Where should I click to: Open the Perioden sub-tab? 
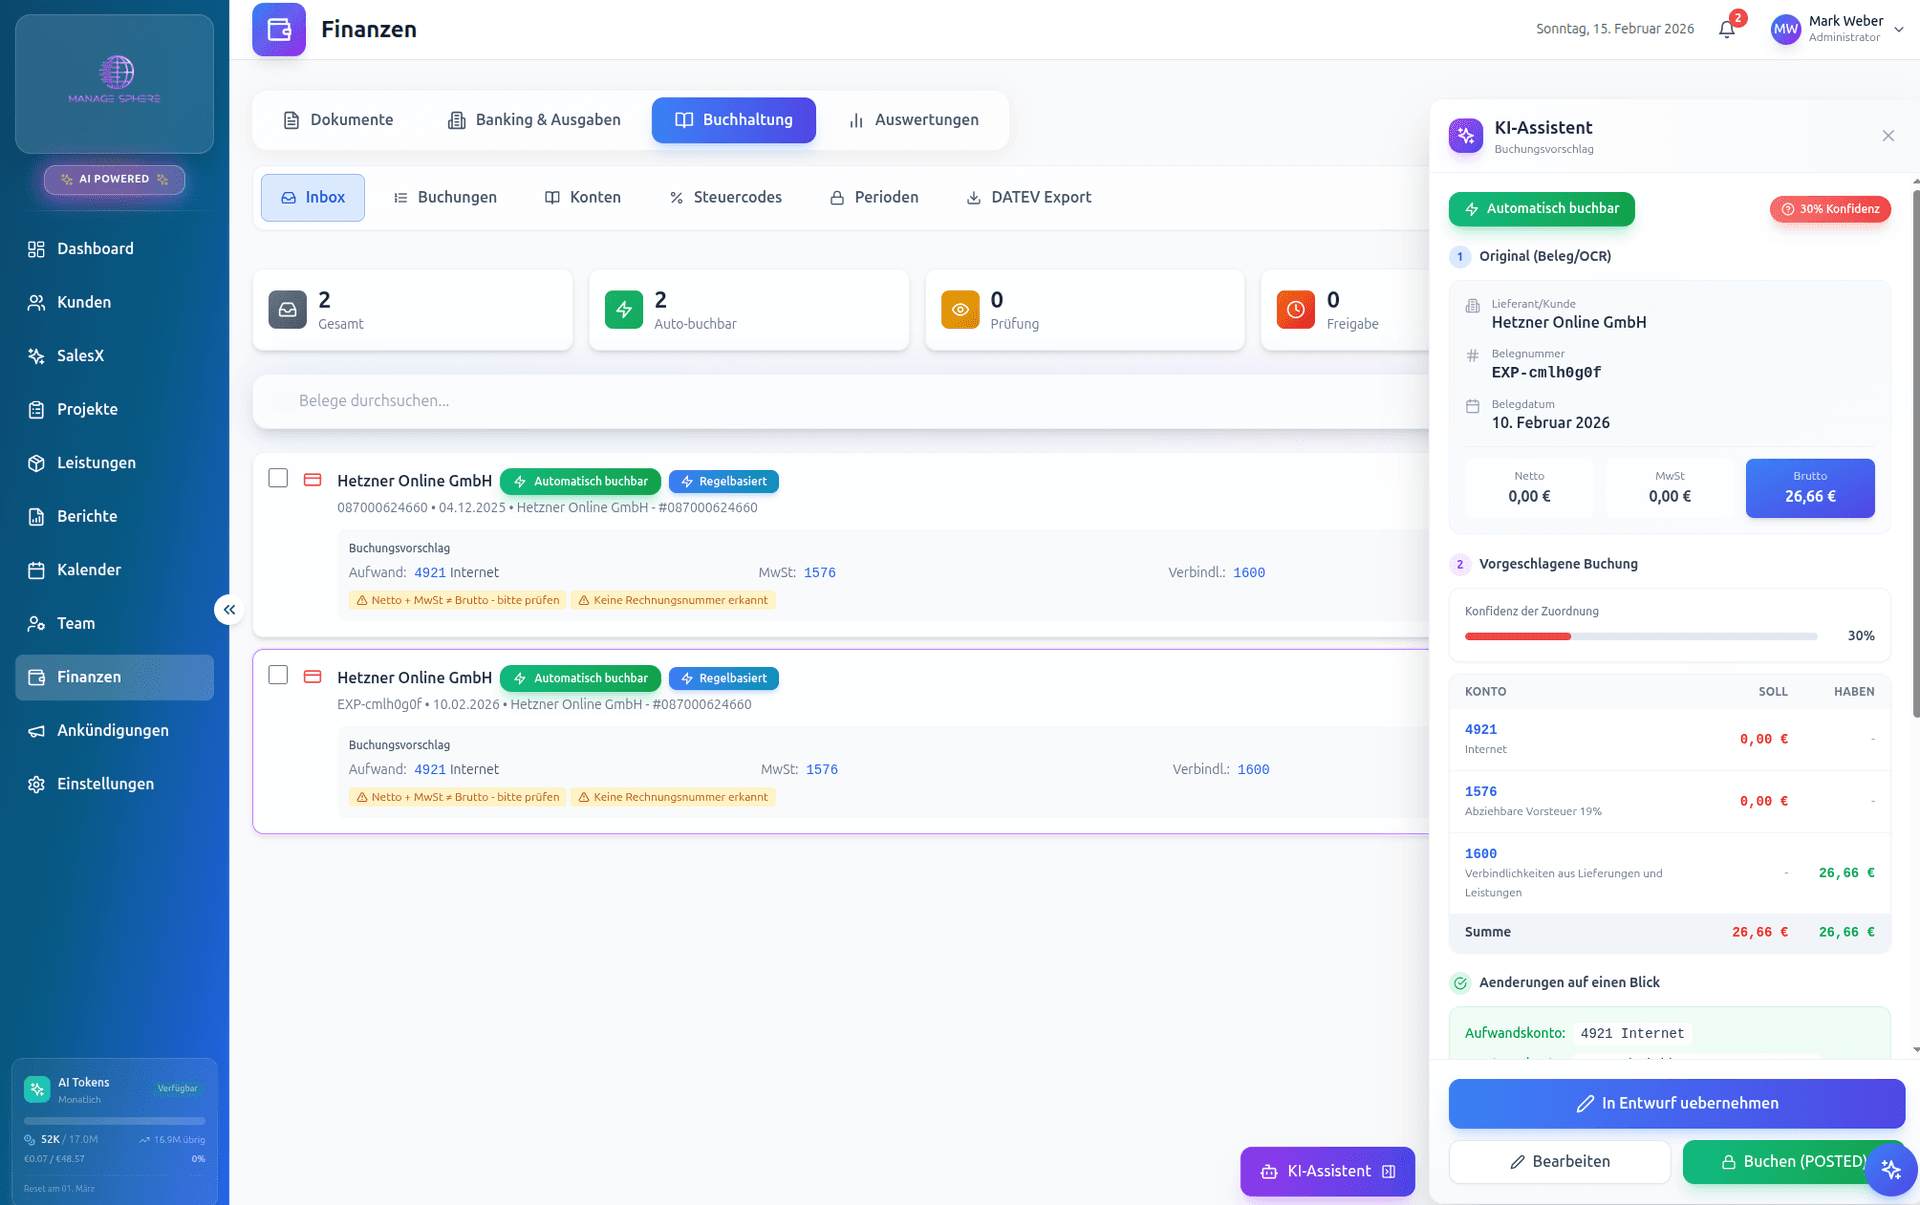874,197
